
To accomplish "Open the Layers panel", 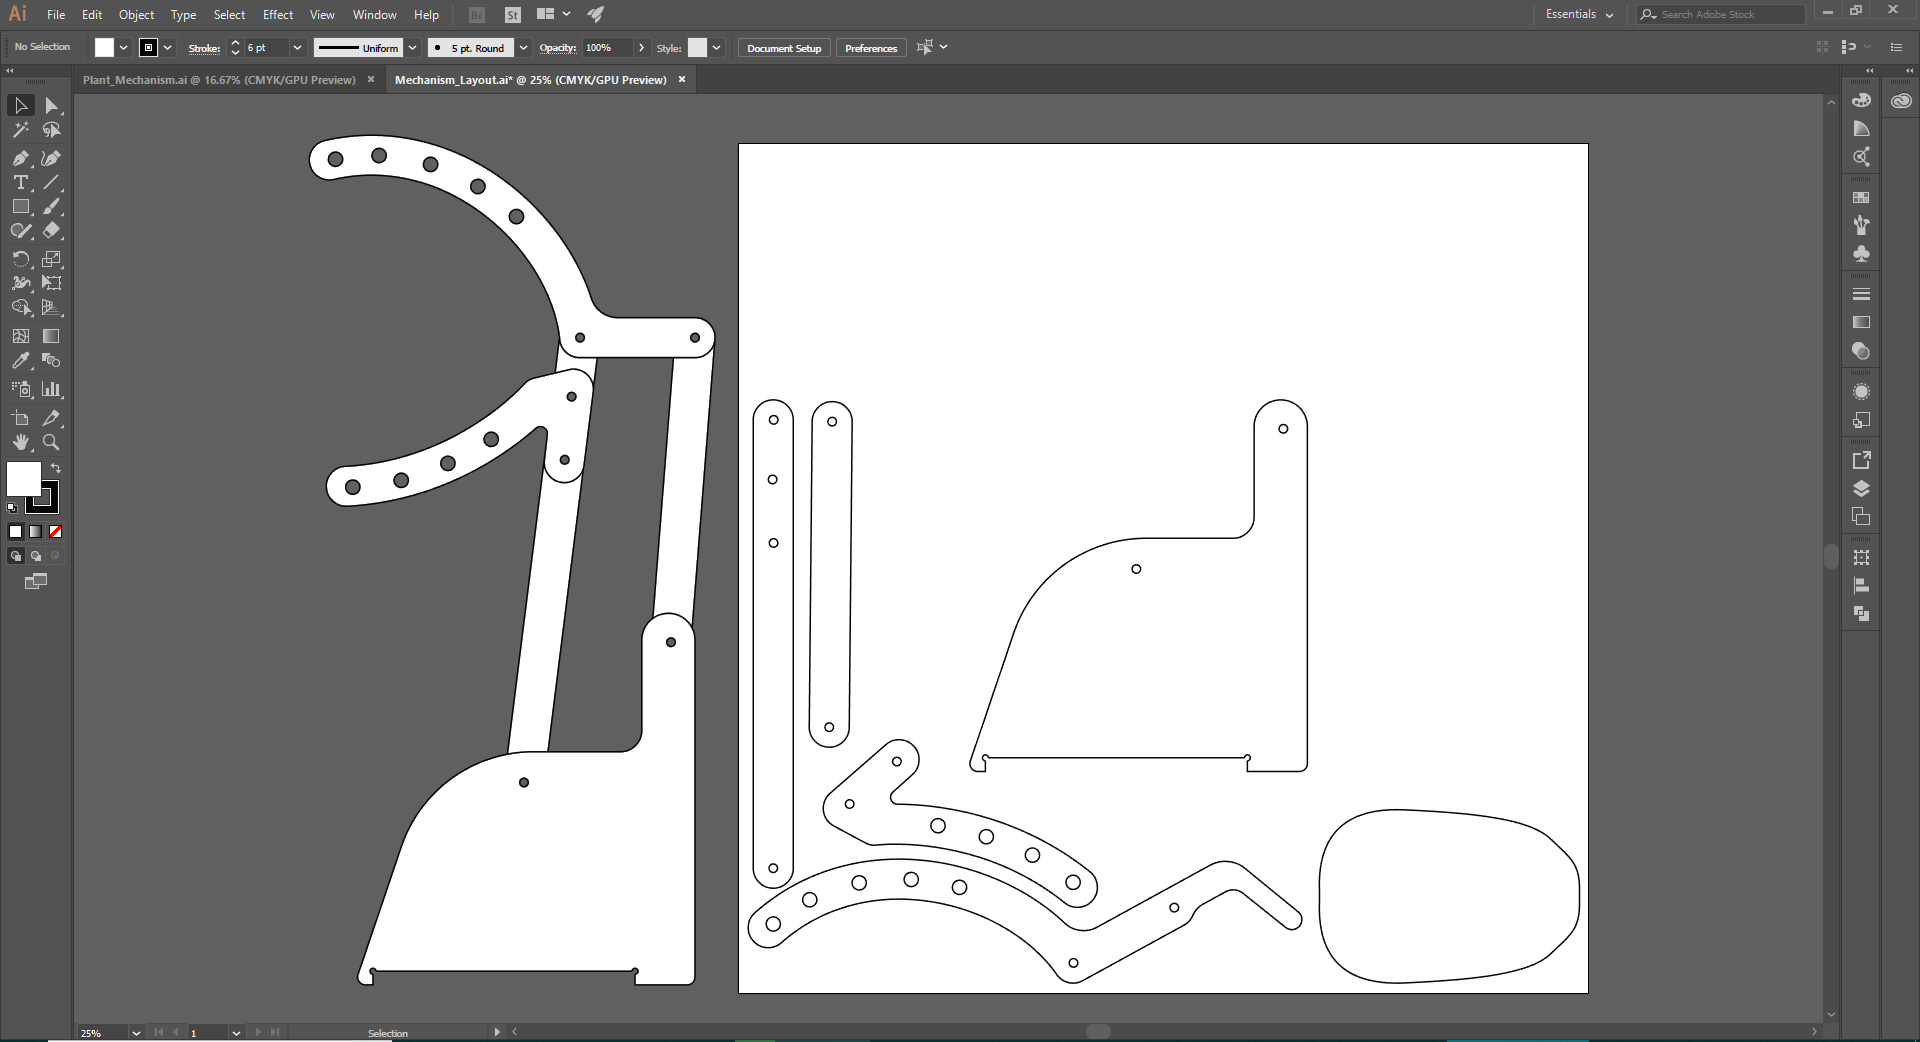I will 1861,489.
